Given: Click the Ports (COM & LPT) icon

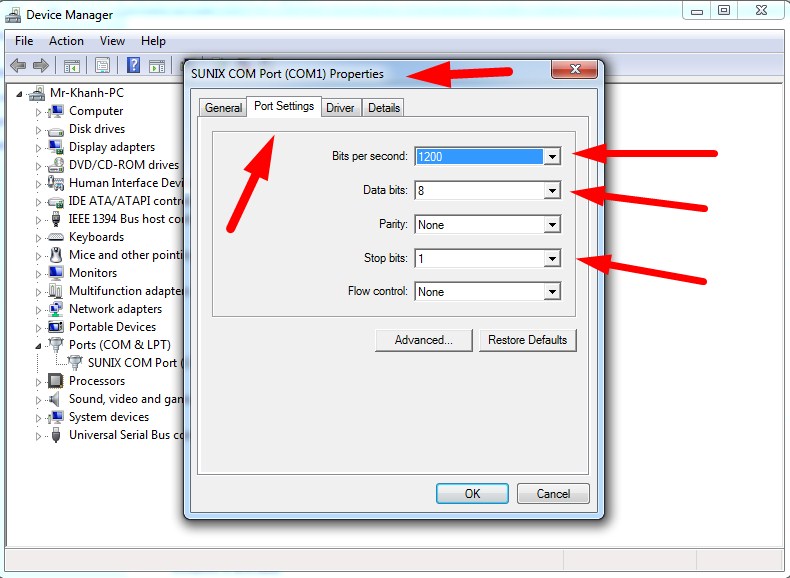Looking at the screenshot, I should click(55, 345).
